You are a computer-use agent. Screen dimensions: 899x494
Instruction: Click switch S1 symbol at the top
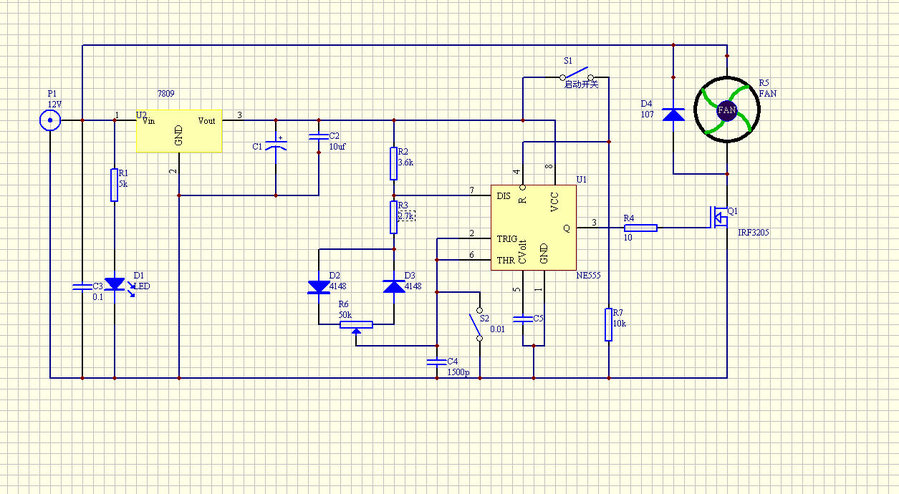[577, 74]
